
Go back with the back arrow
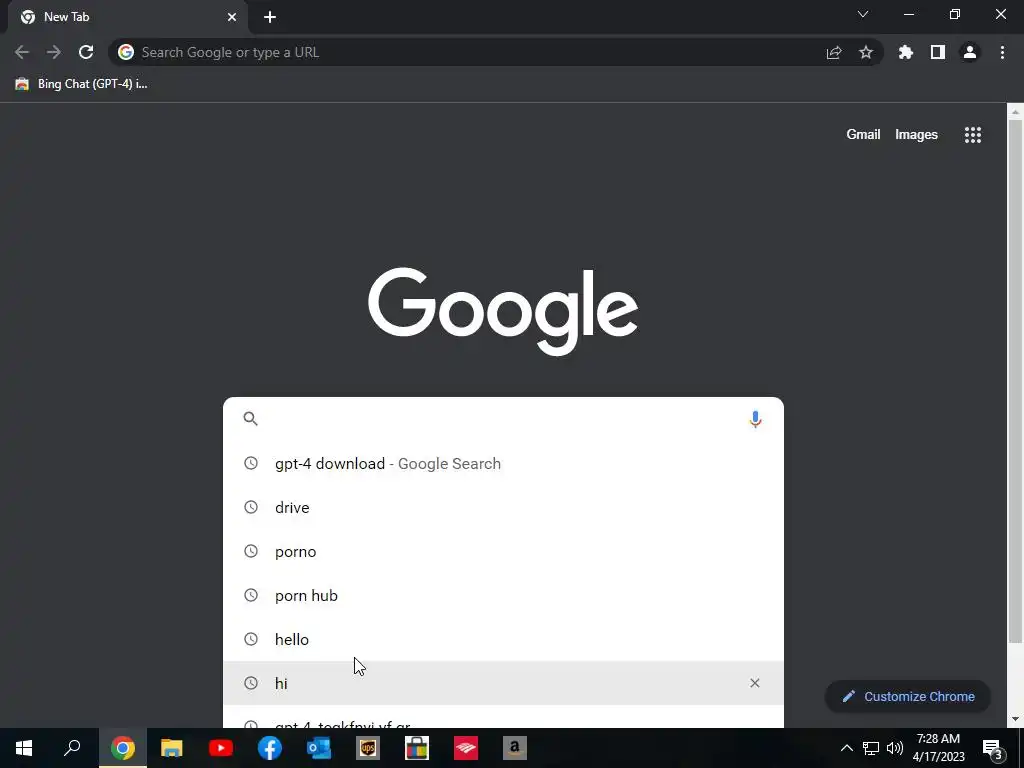pyautogui.click(x=22, y=52)
